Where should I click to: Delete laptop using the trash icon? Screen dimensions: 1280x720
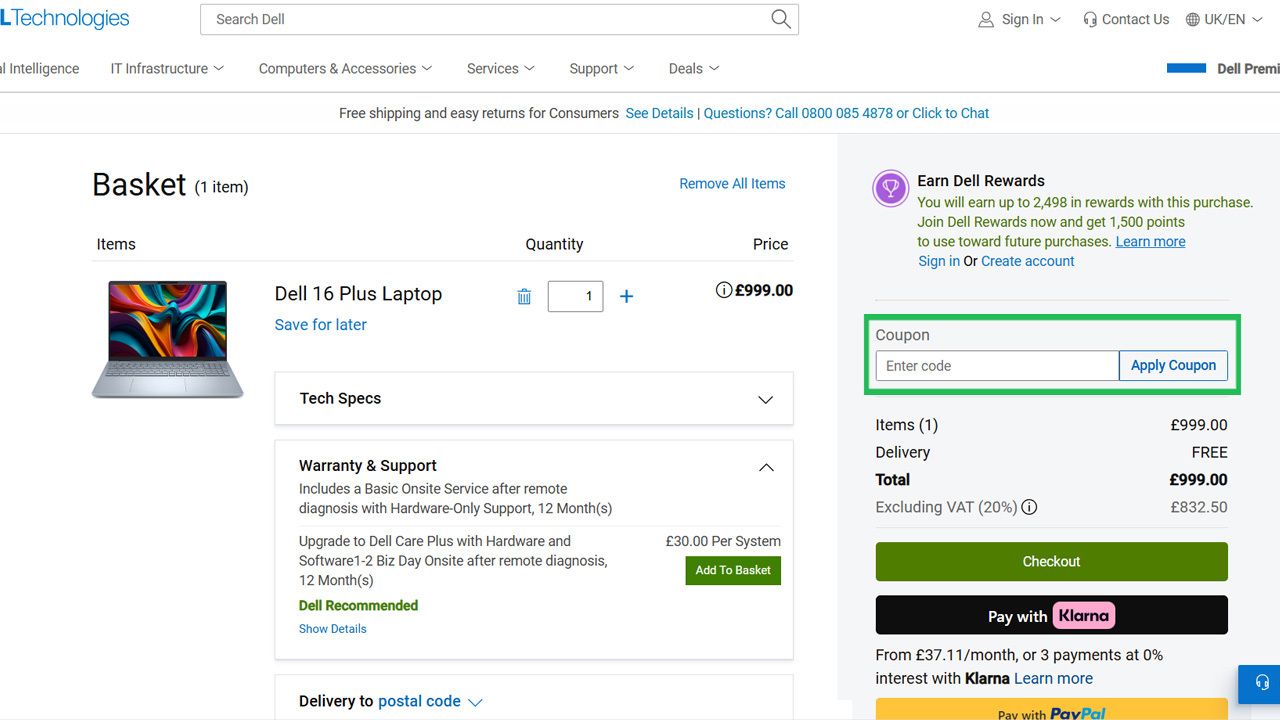pos(524,296)
